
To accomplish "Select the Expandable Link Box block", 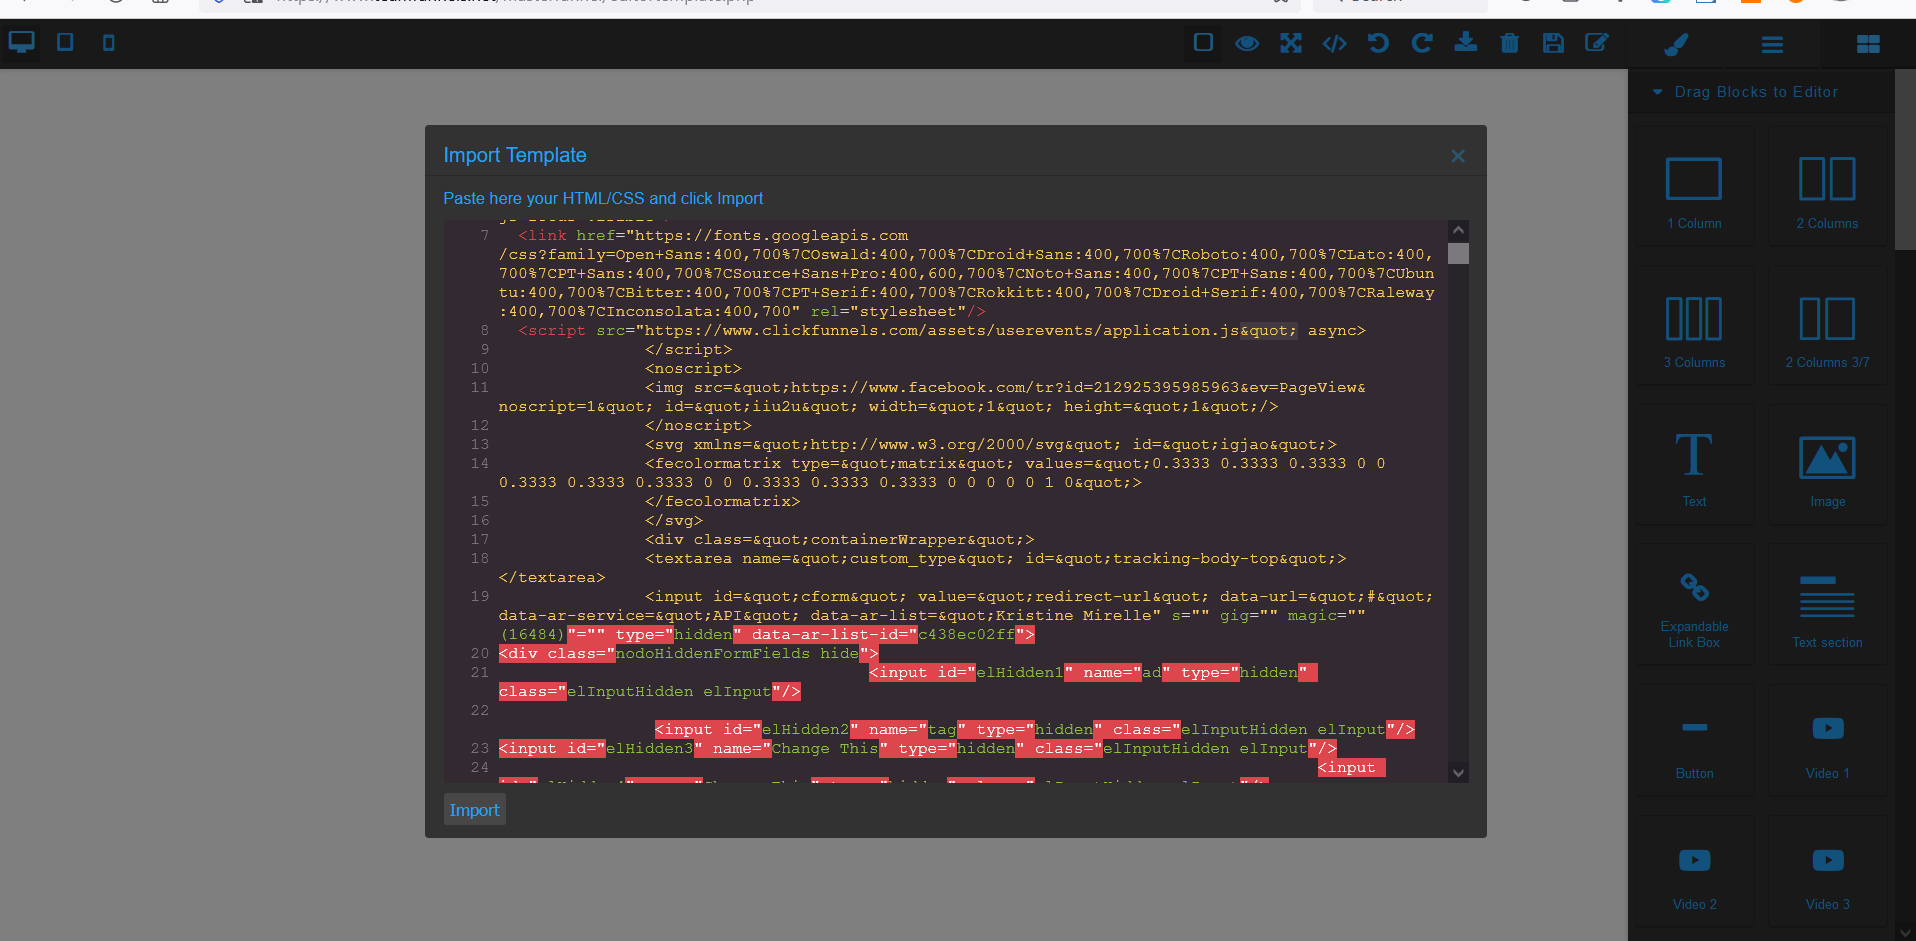I will [x=1694, y=606].
